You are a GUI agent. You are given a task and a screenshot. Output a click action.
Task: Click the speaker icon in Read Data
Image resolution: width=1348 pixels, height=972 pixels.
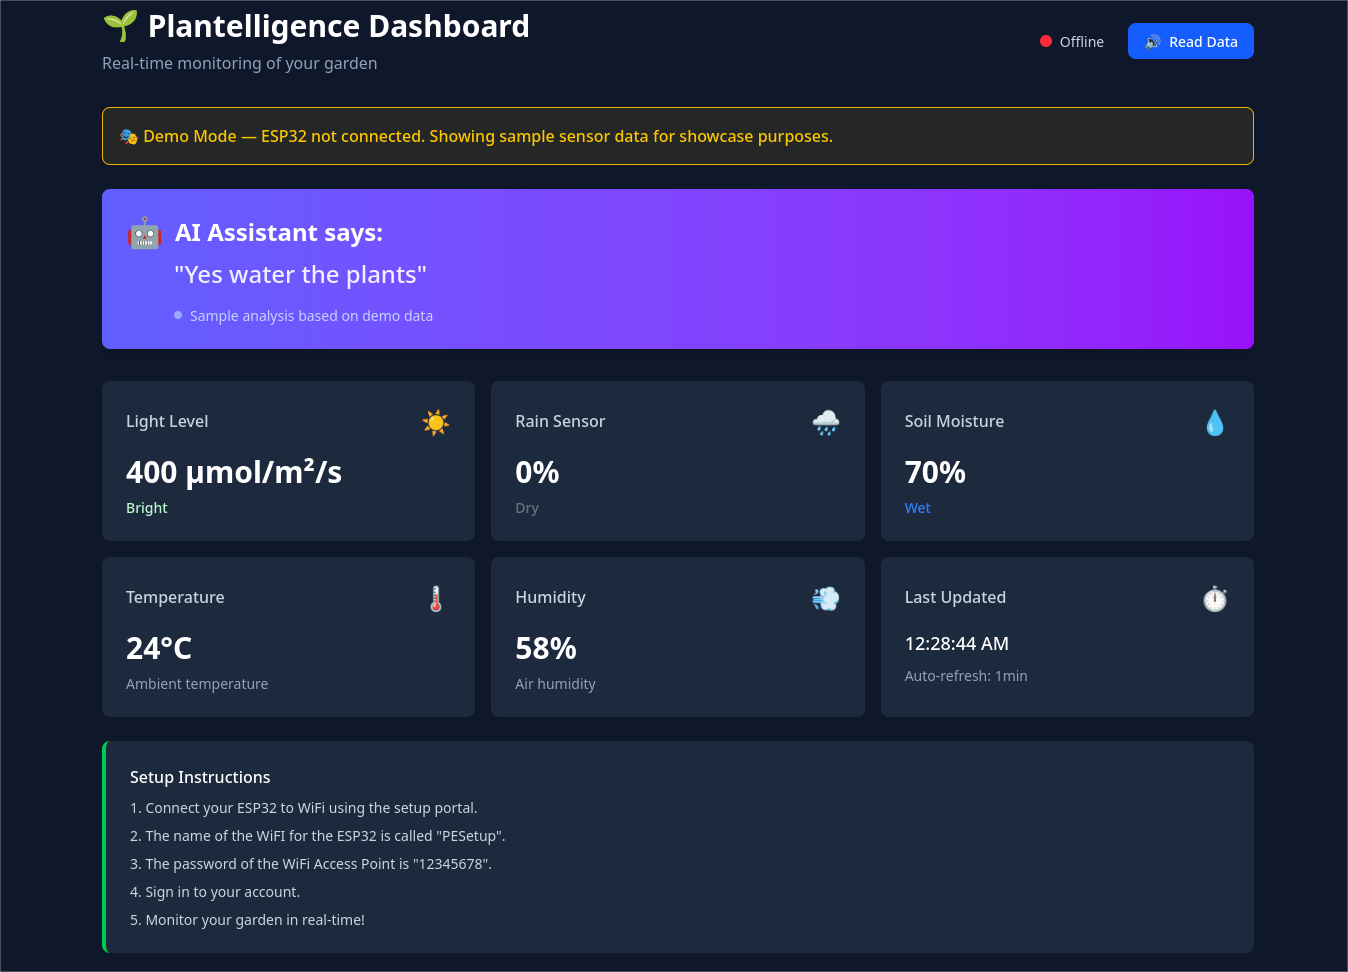(1152, 42)
